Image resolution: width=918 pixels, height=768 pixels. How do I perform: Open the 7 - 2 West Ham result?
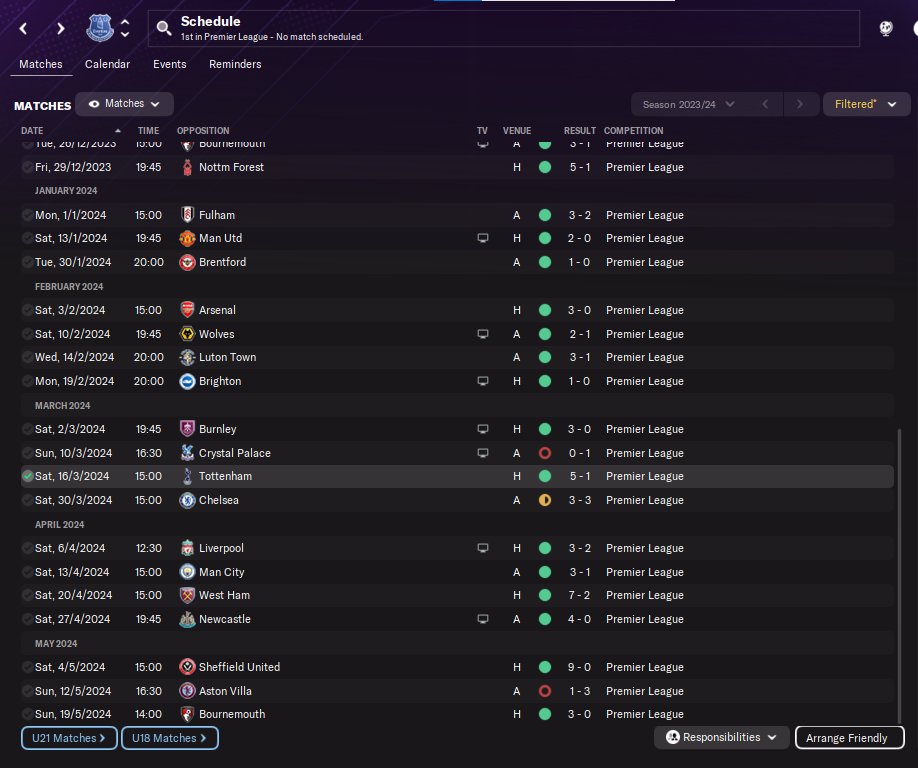[x=579, y=595]
